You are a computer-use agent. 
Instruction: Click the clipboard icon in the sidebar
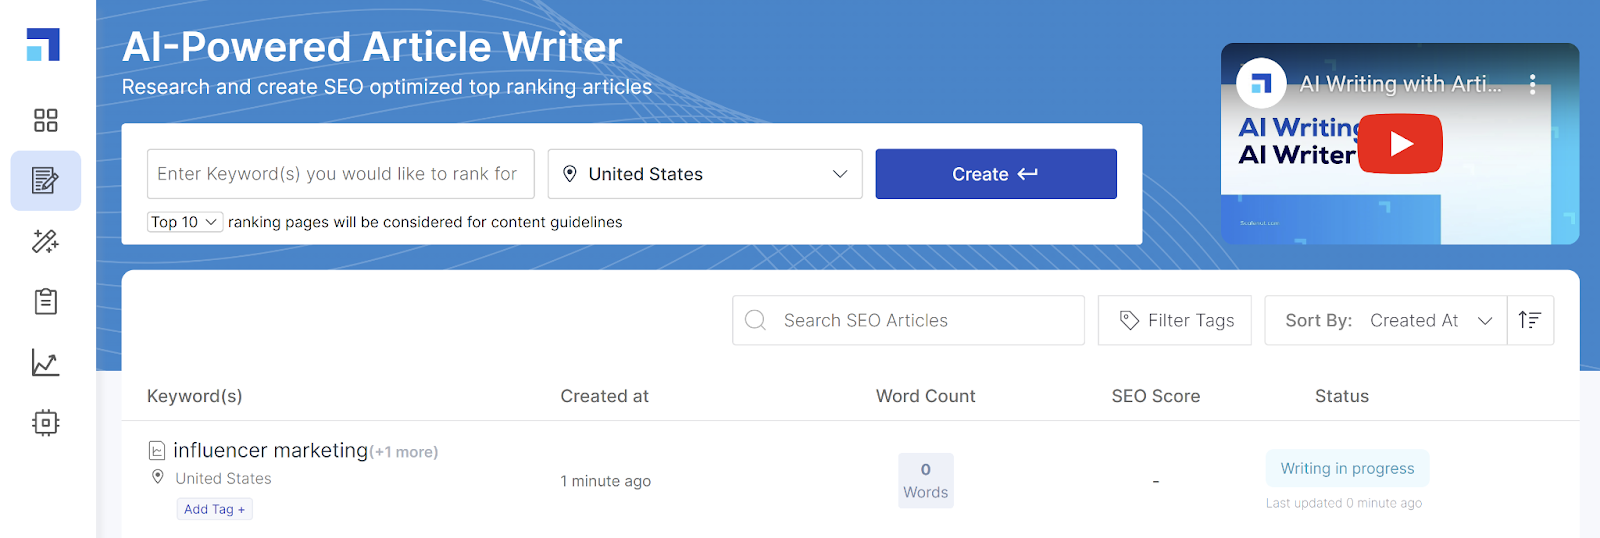pyautogui.click(x=46, y=301)
